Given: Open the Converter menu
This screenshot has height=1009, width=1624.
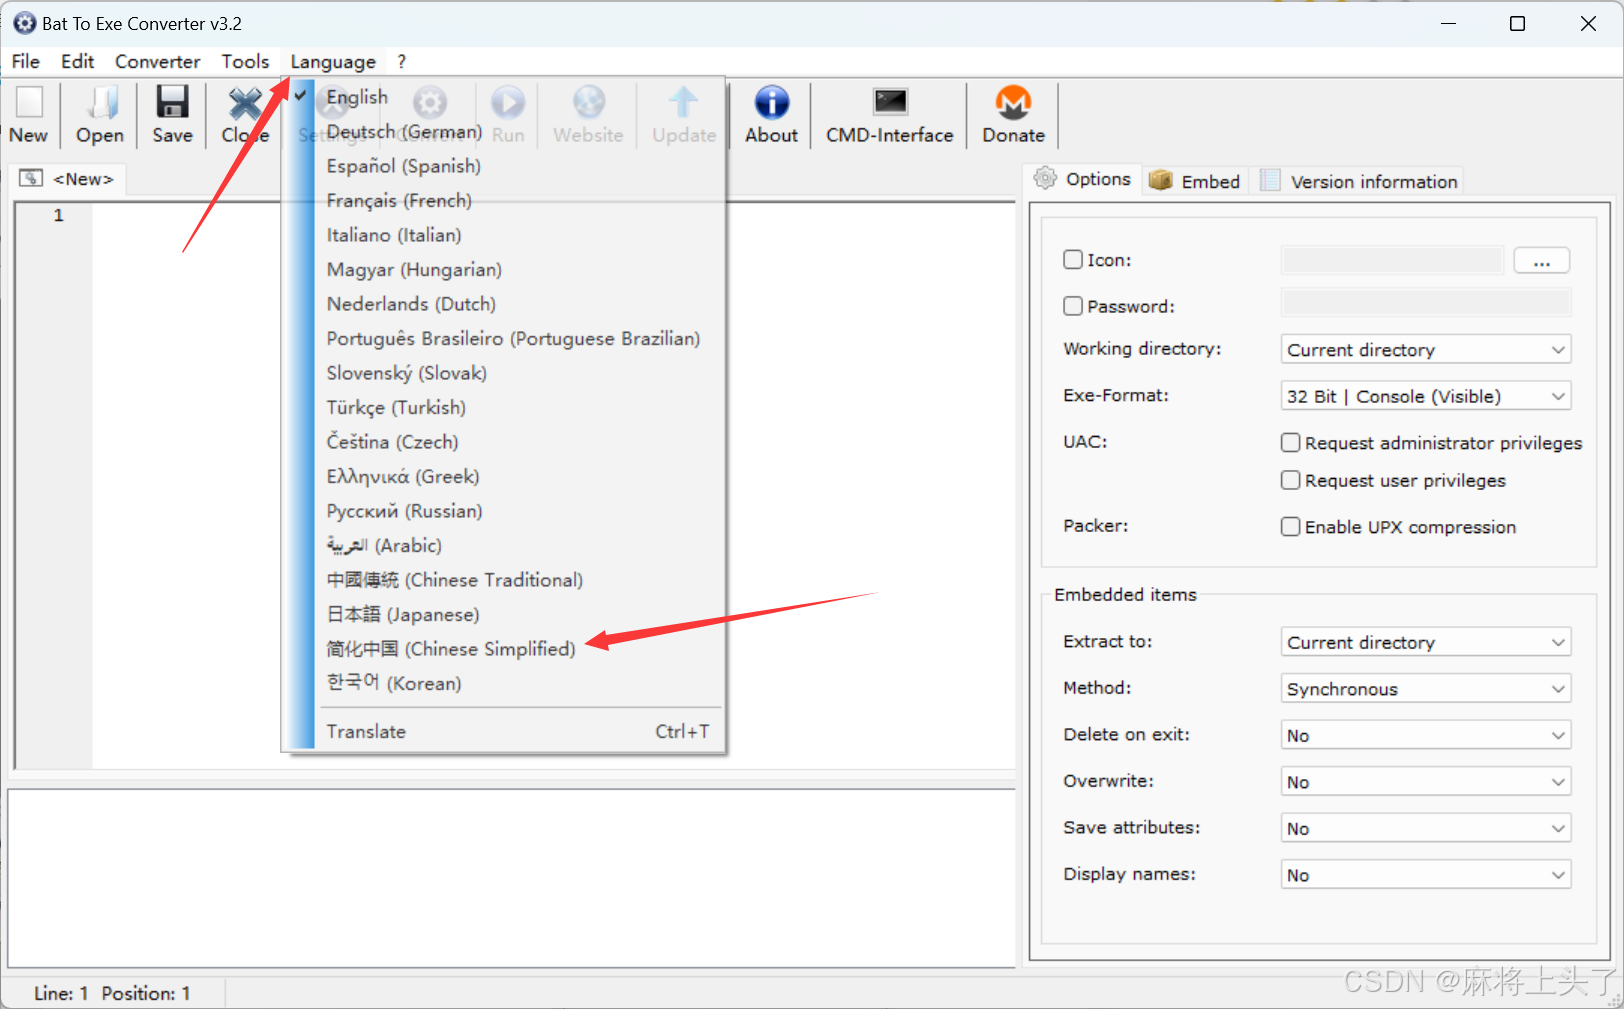Looking at the screenshot, I should pos(157,61).
